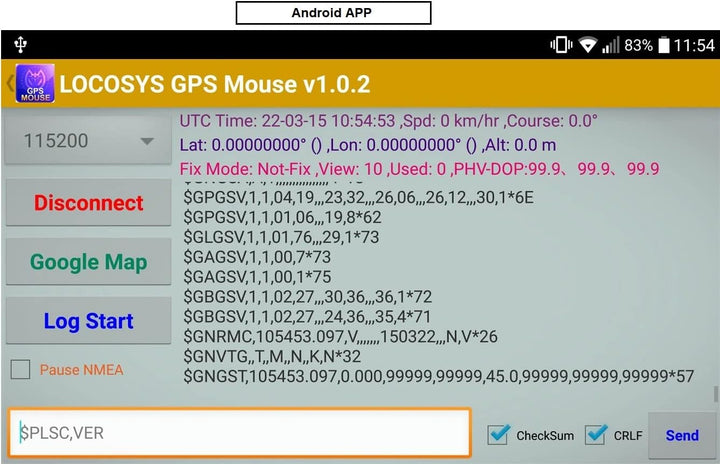Uncheck the CRLF checkbox
Viewport: 720px width, 464px height.
(596, 435)
